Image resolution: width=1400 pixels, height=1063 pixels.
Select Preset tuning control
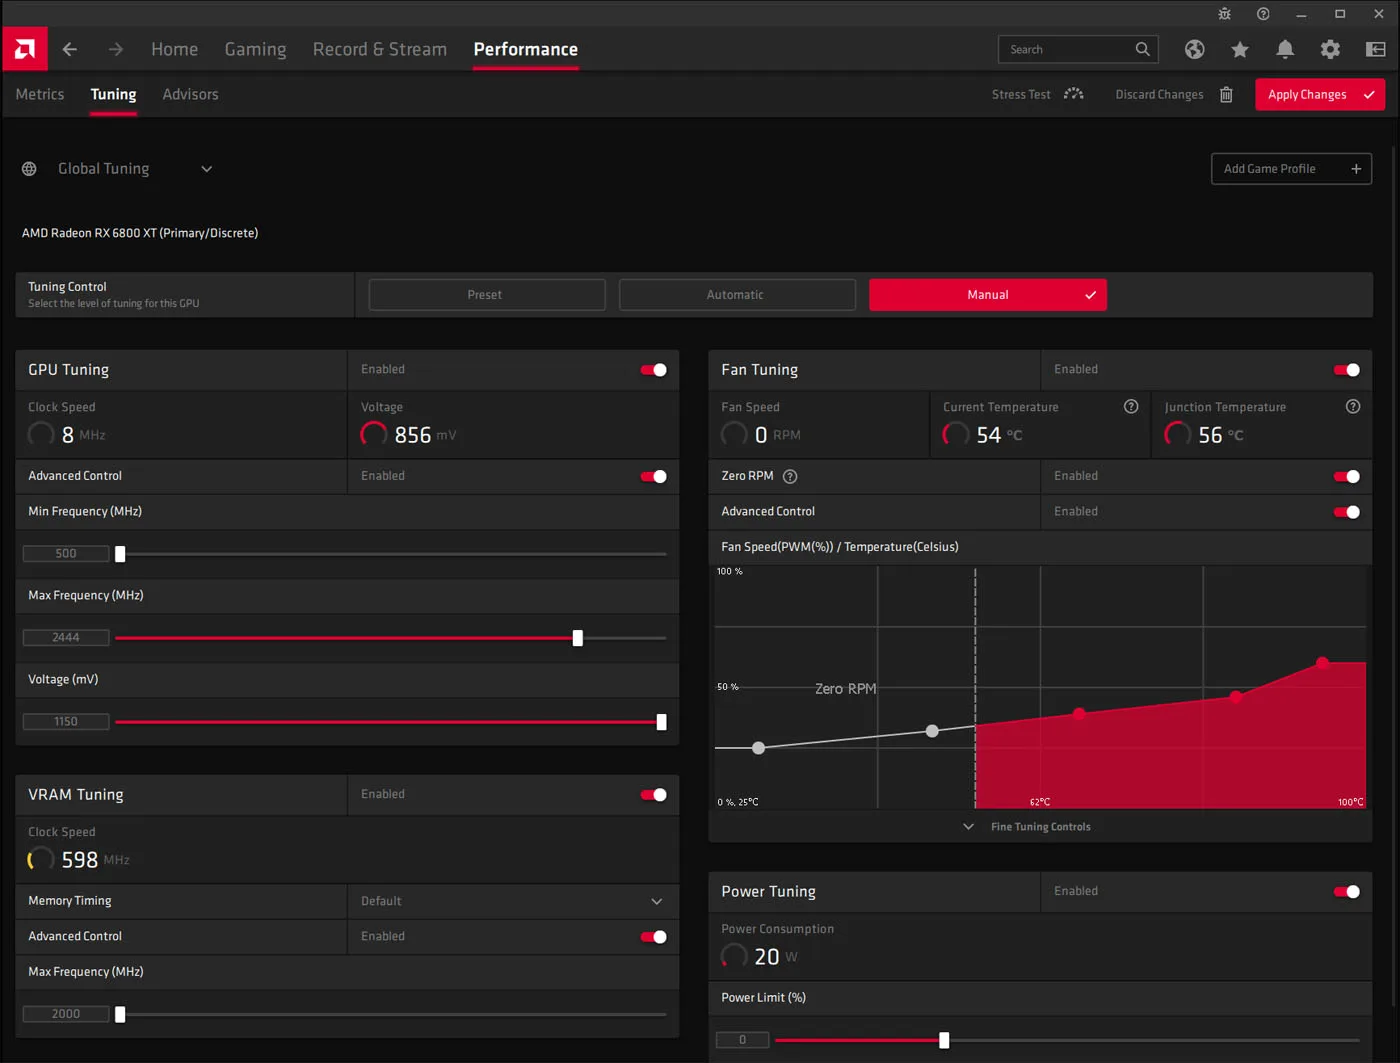[487, 295]
